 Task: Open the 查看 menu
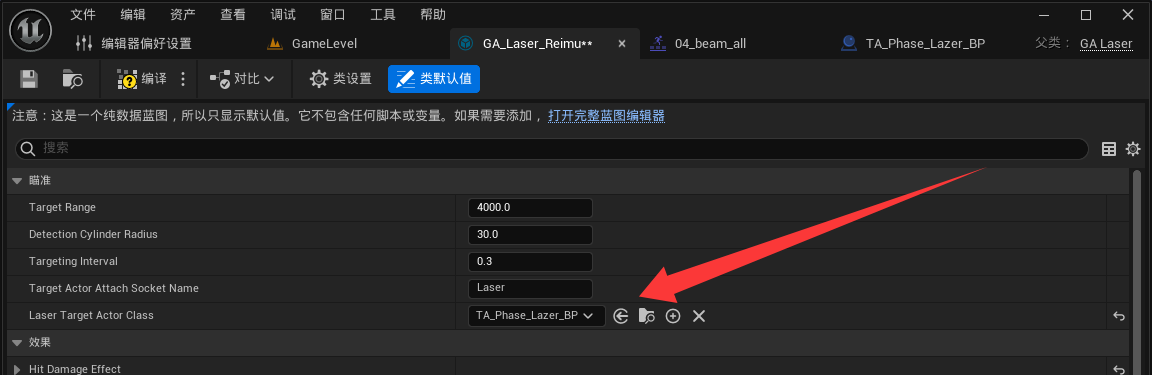[233, 15]
